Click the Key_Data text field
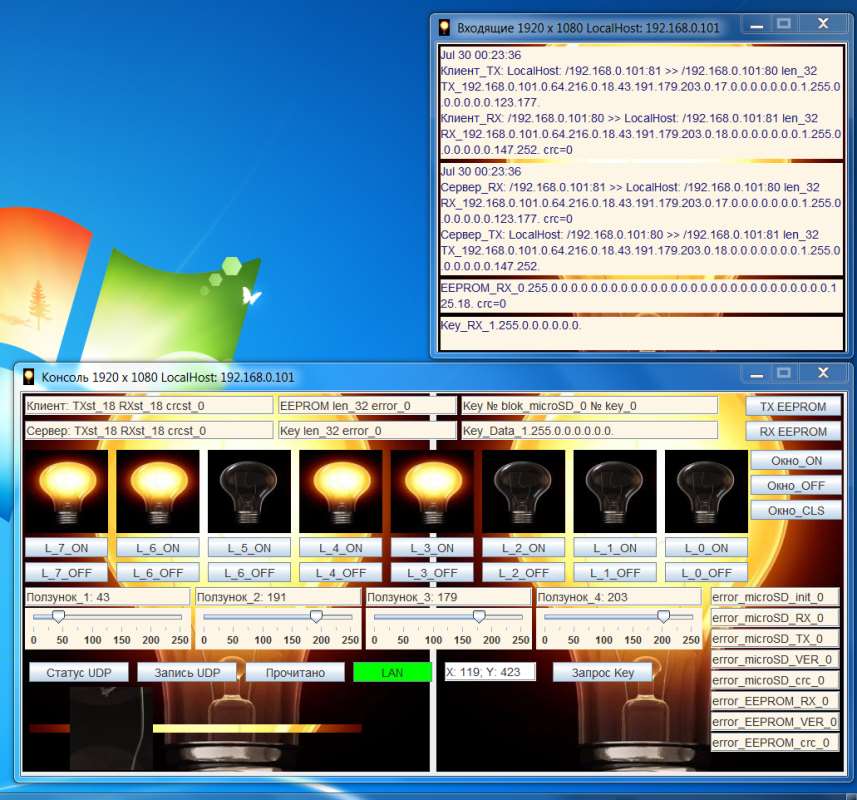 [589, 431]
